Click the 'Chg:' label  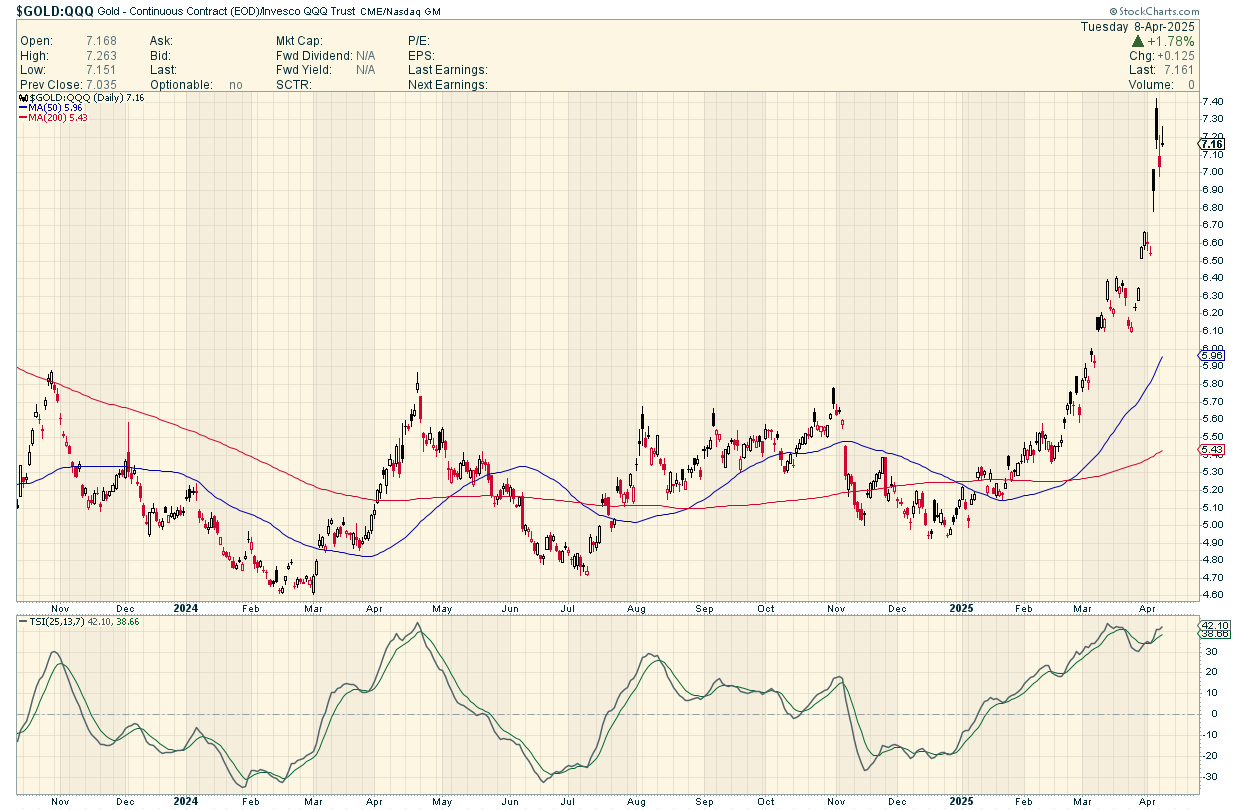coord(1143,56)
